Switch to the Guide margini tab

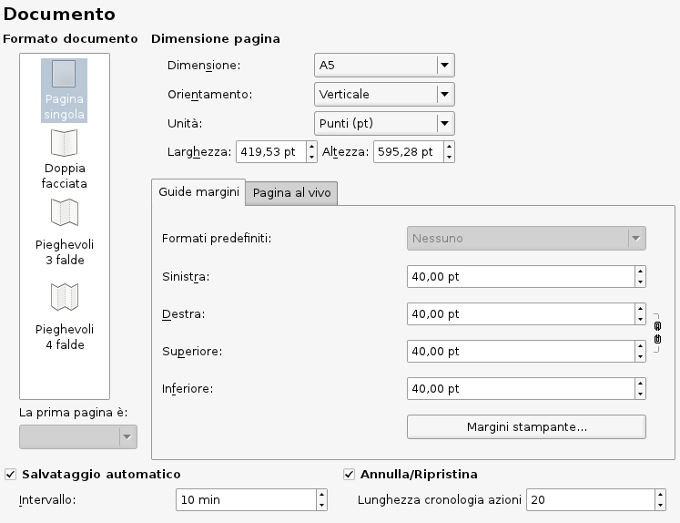coord(199,192)
